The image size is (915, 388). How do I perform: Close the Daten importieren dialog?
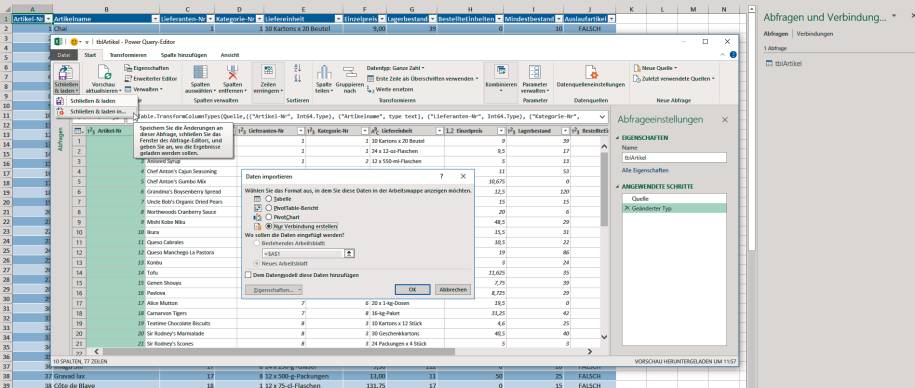tap(463, 176)
